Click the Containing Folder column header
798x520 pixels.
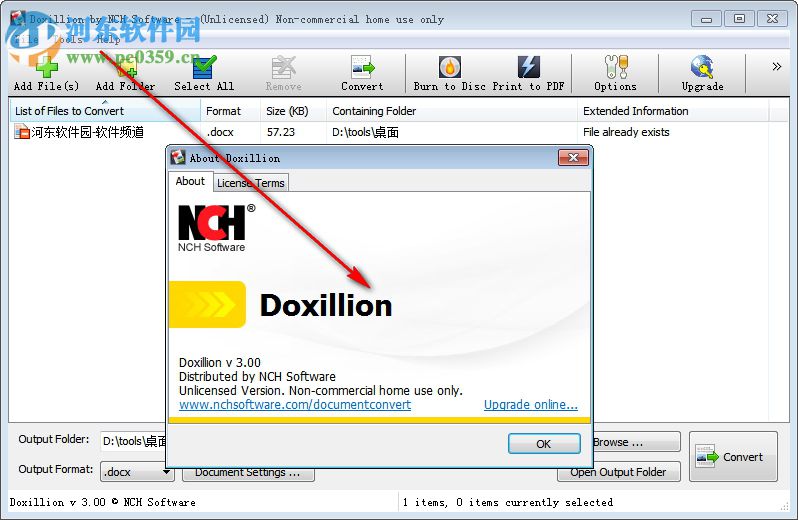click(452, 111)
